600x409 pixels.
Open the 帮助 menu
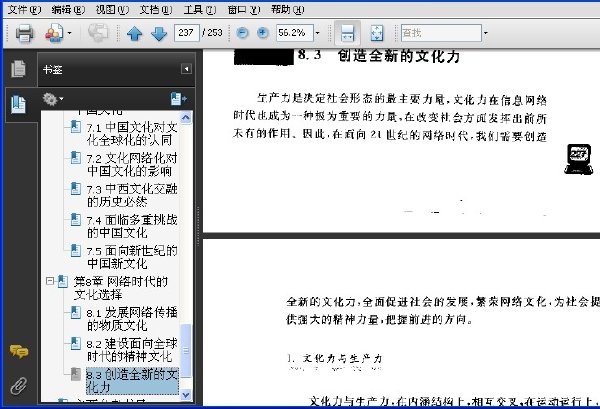(x=288, y=10)
